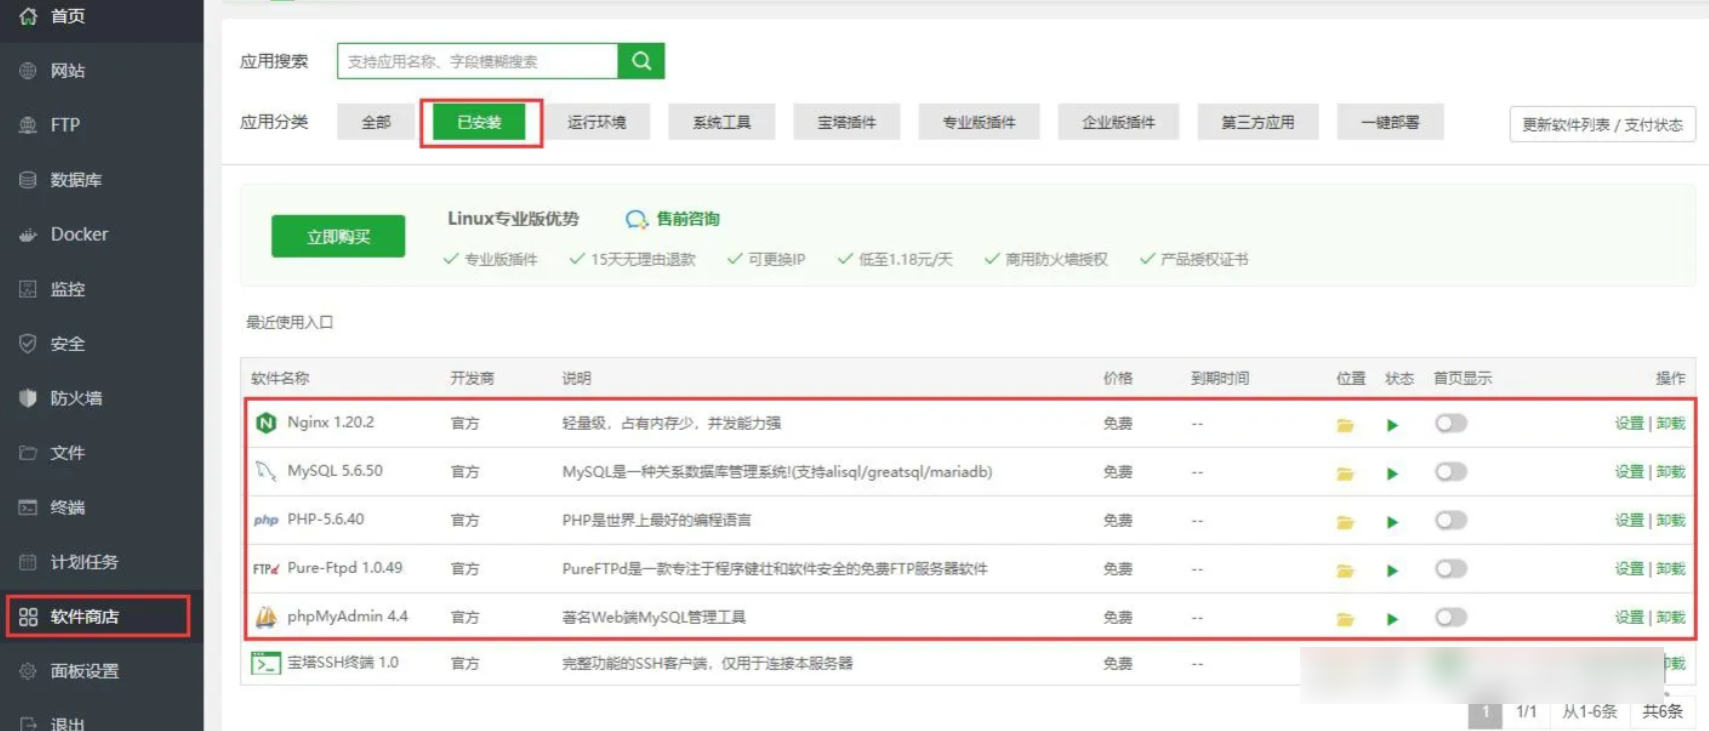Switch to the 运行环境 category

597,122
